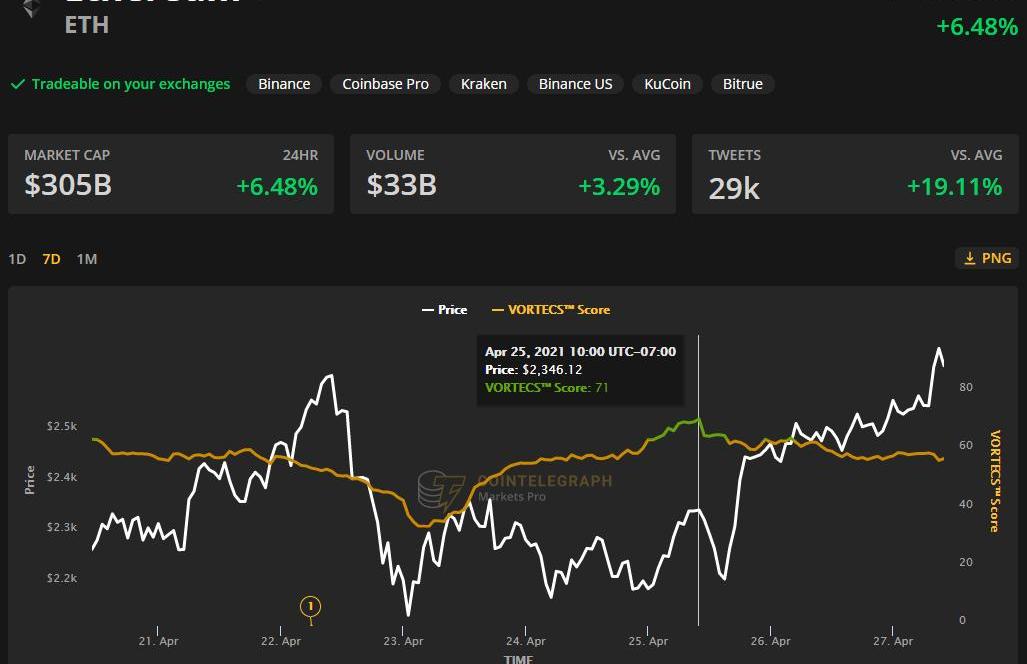Click the green checkmark tradeable icon
Viewport: 1027px width, 664px height.
click(18, 84)
